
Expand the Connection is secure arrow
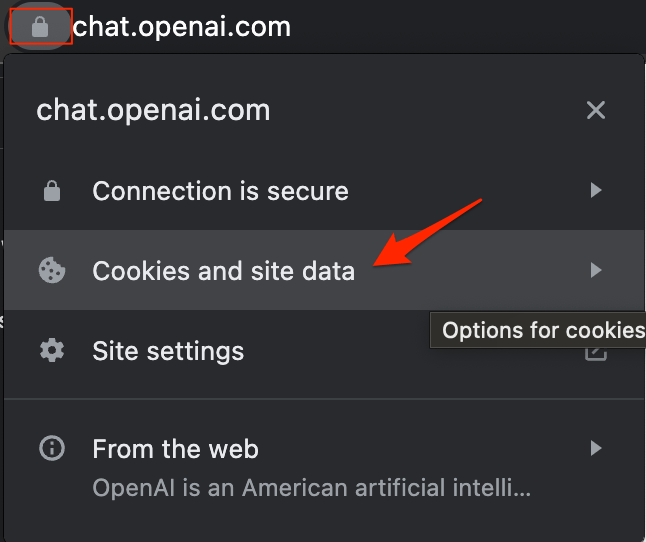tap(596, 190)
